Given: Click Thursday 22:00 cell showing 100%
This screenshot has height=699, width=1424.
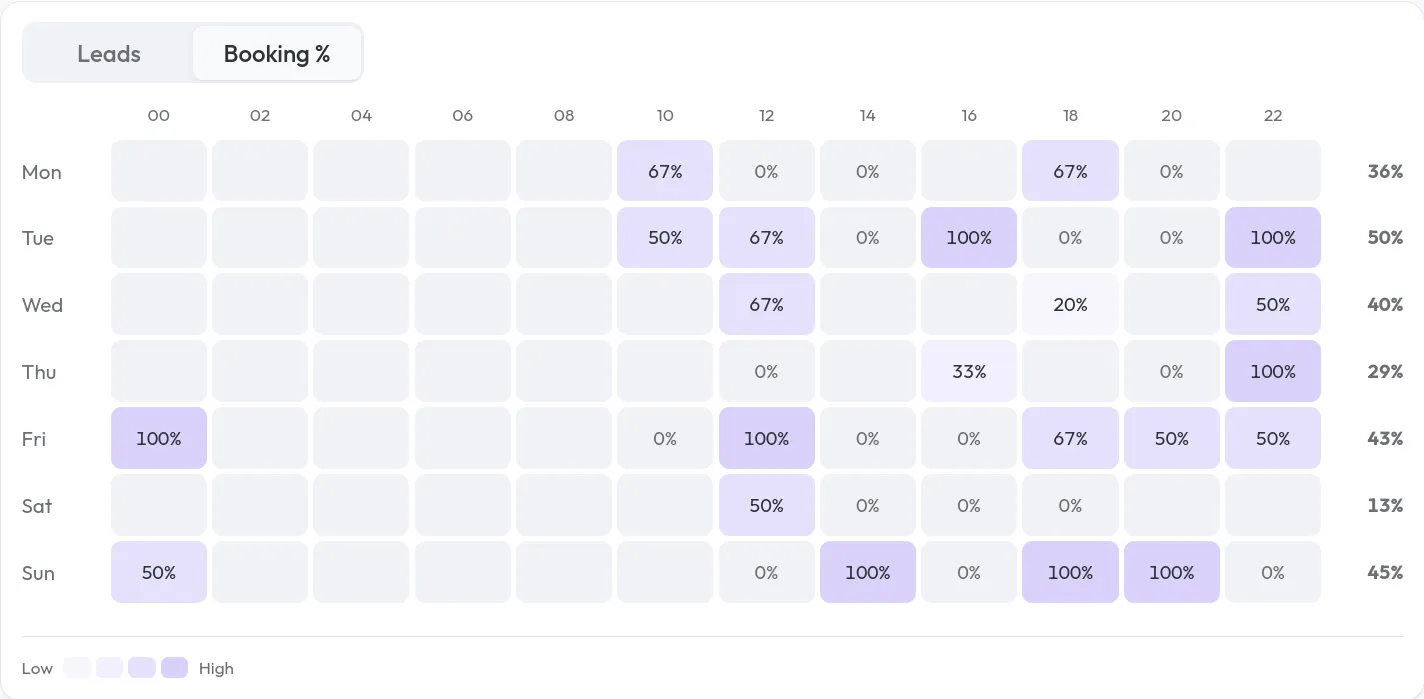Looking at the screenshot, I should pos(1272,372).
